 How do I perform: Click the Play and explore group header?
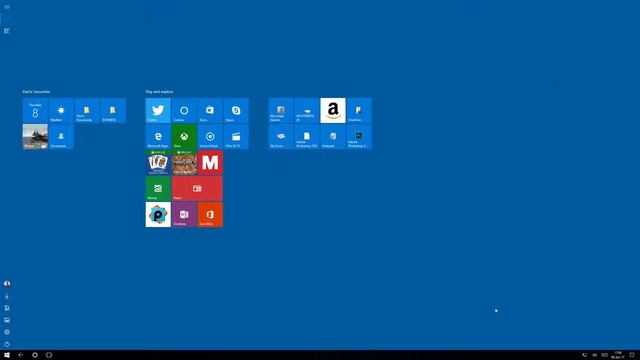[159, 92]
